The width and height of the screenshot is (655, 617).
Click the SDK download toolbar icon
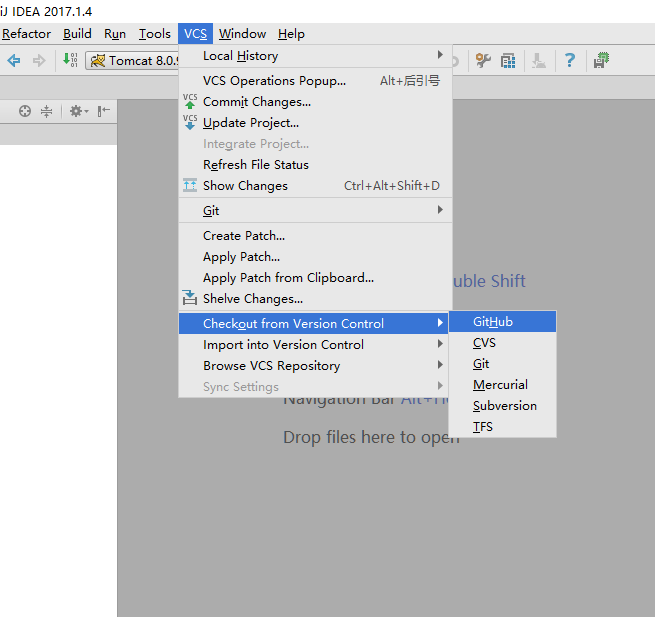point(539,61)
